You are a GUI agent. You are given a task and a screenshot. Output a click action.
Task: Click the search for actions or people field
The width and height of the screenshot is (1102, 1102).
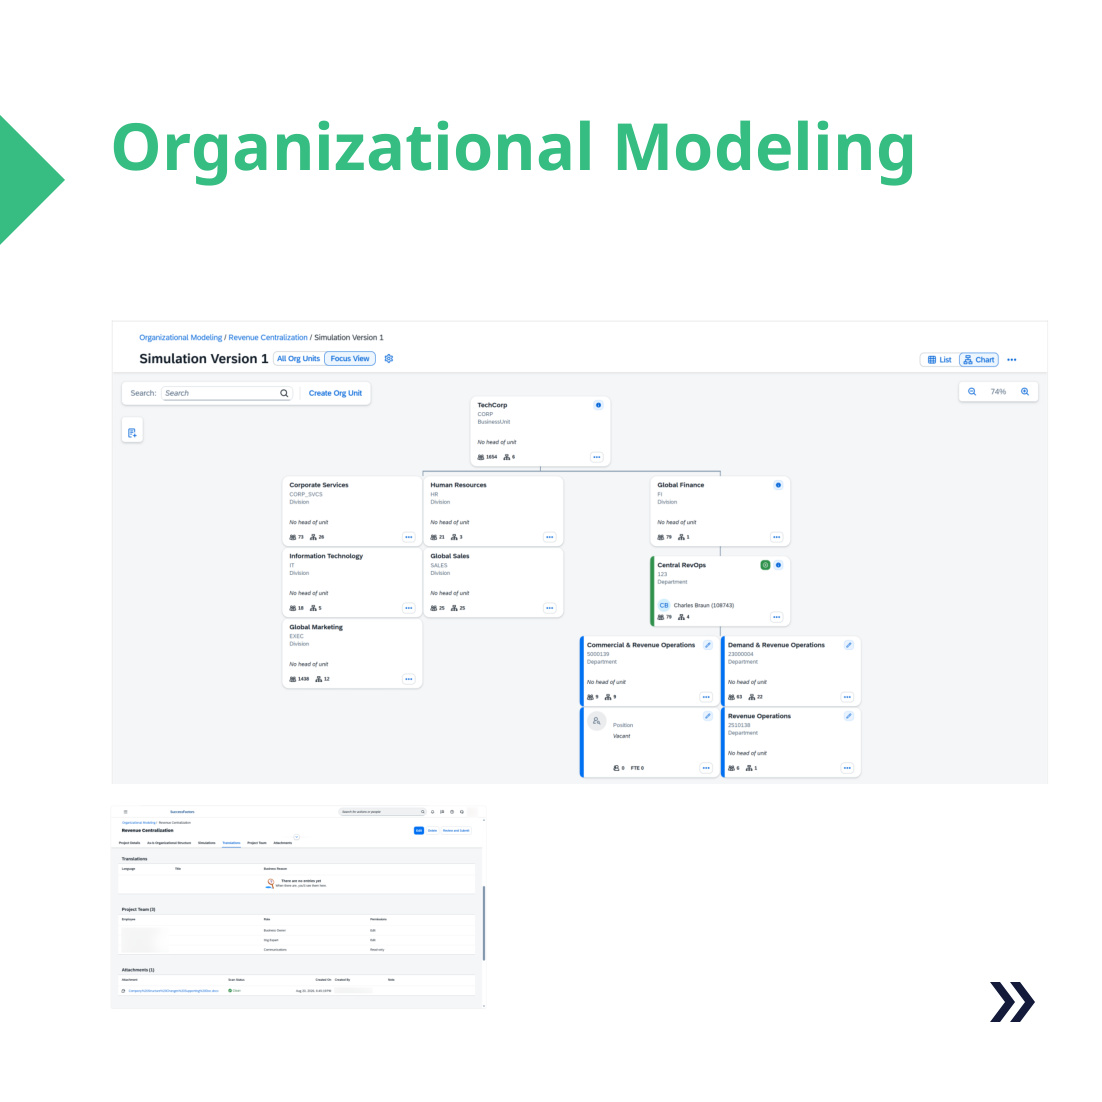pyautogui.click(x=382, y=812)
